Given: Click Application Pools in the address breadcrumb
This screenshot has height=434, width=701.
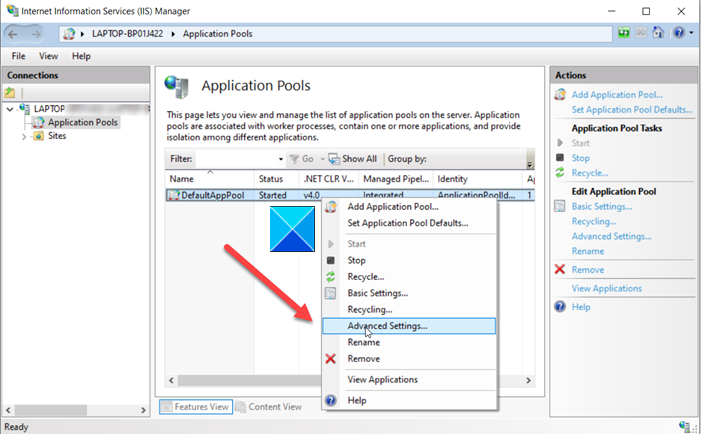Looking at the screenshot, I should [217, 34].
